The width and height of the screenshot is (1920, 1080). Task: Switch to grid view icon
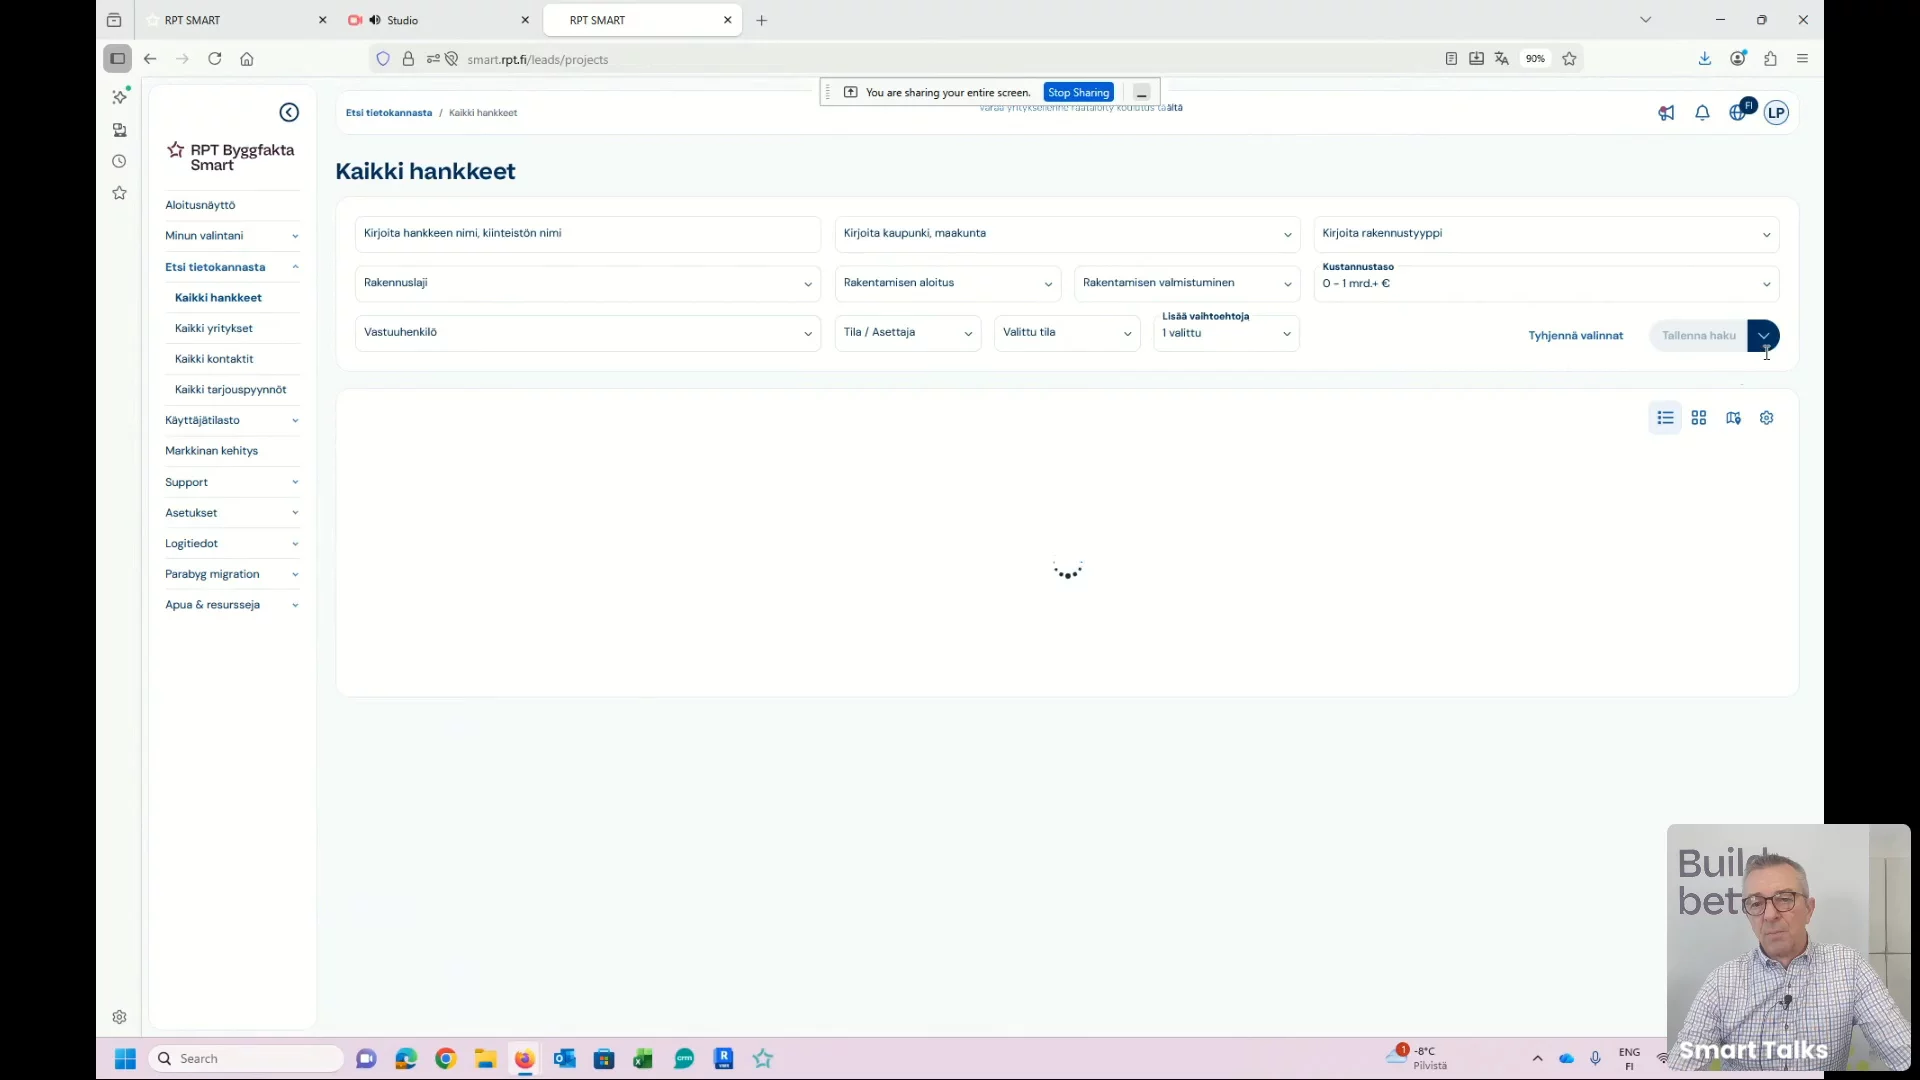tap(1699, 418)
